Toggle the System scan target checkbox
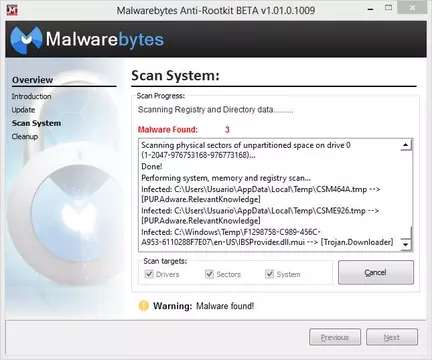The width and height of the screenshot is (432, 360). coord(269,274)
